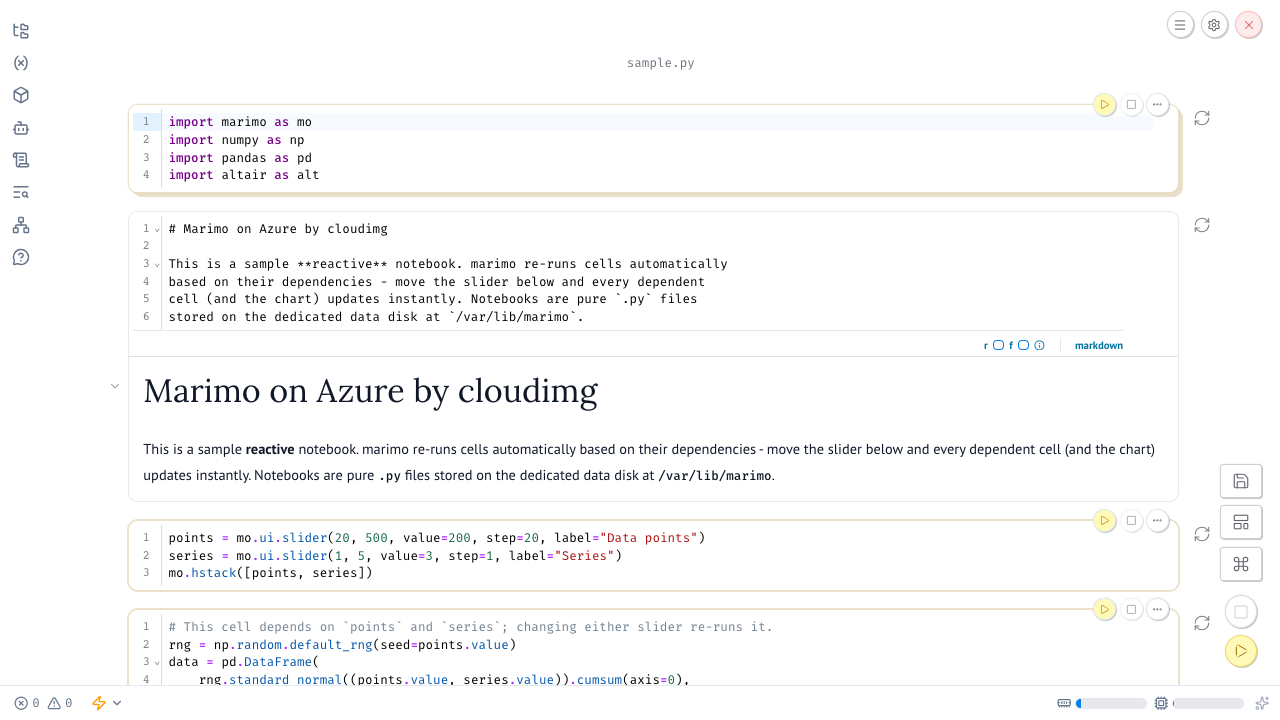Viewport: 1280px width, 720px height.
Task: Collapse the 'Marimo on Azure' heading section
Action: tap(115, 386)
